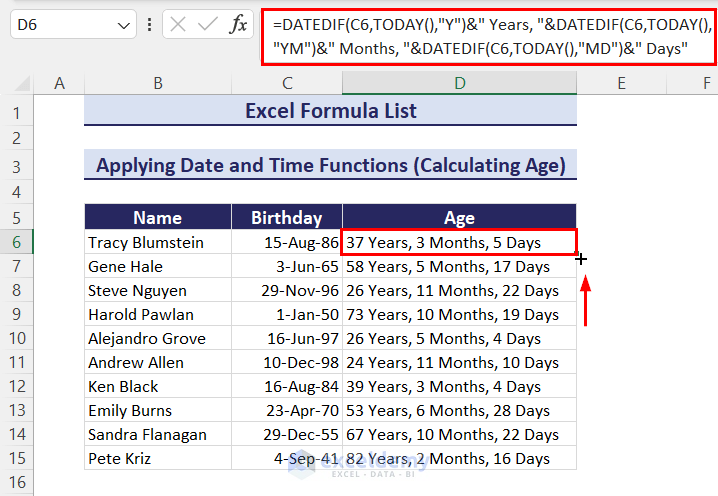The image size is (718, 496).
Task: Select Sandra Flanagan's age cell
Action: [459, 434]
